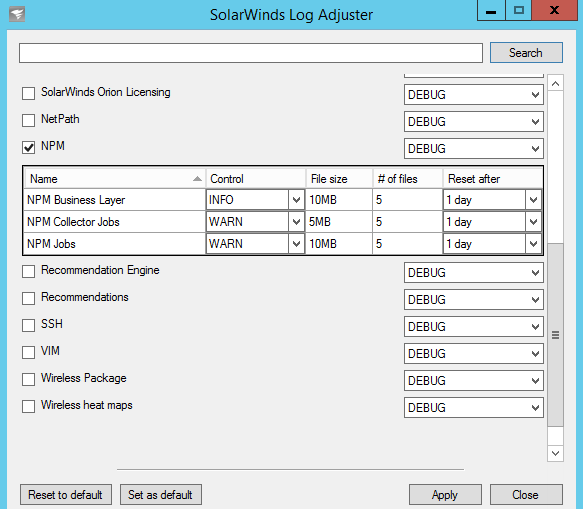The width and height of the screenshot is (583, 509).
Task: Open NetPath log level dropdown
Action: pos(474,122)
